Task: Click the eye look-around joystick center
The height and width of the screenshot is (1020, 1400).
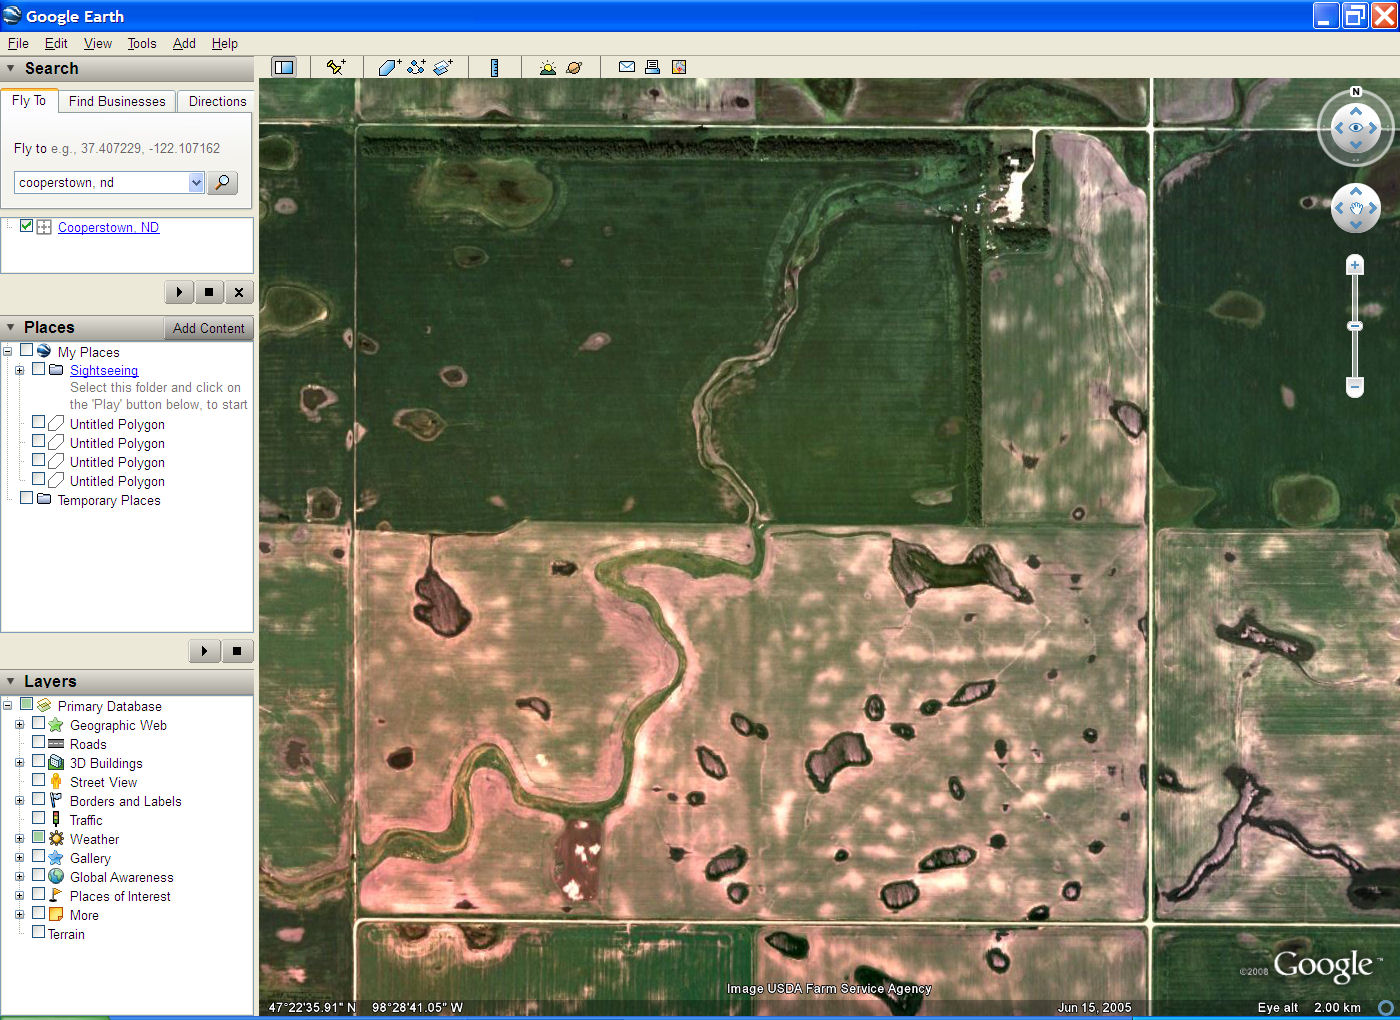Action: click(1356, 128)
